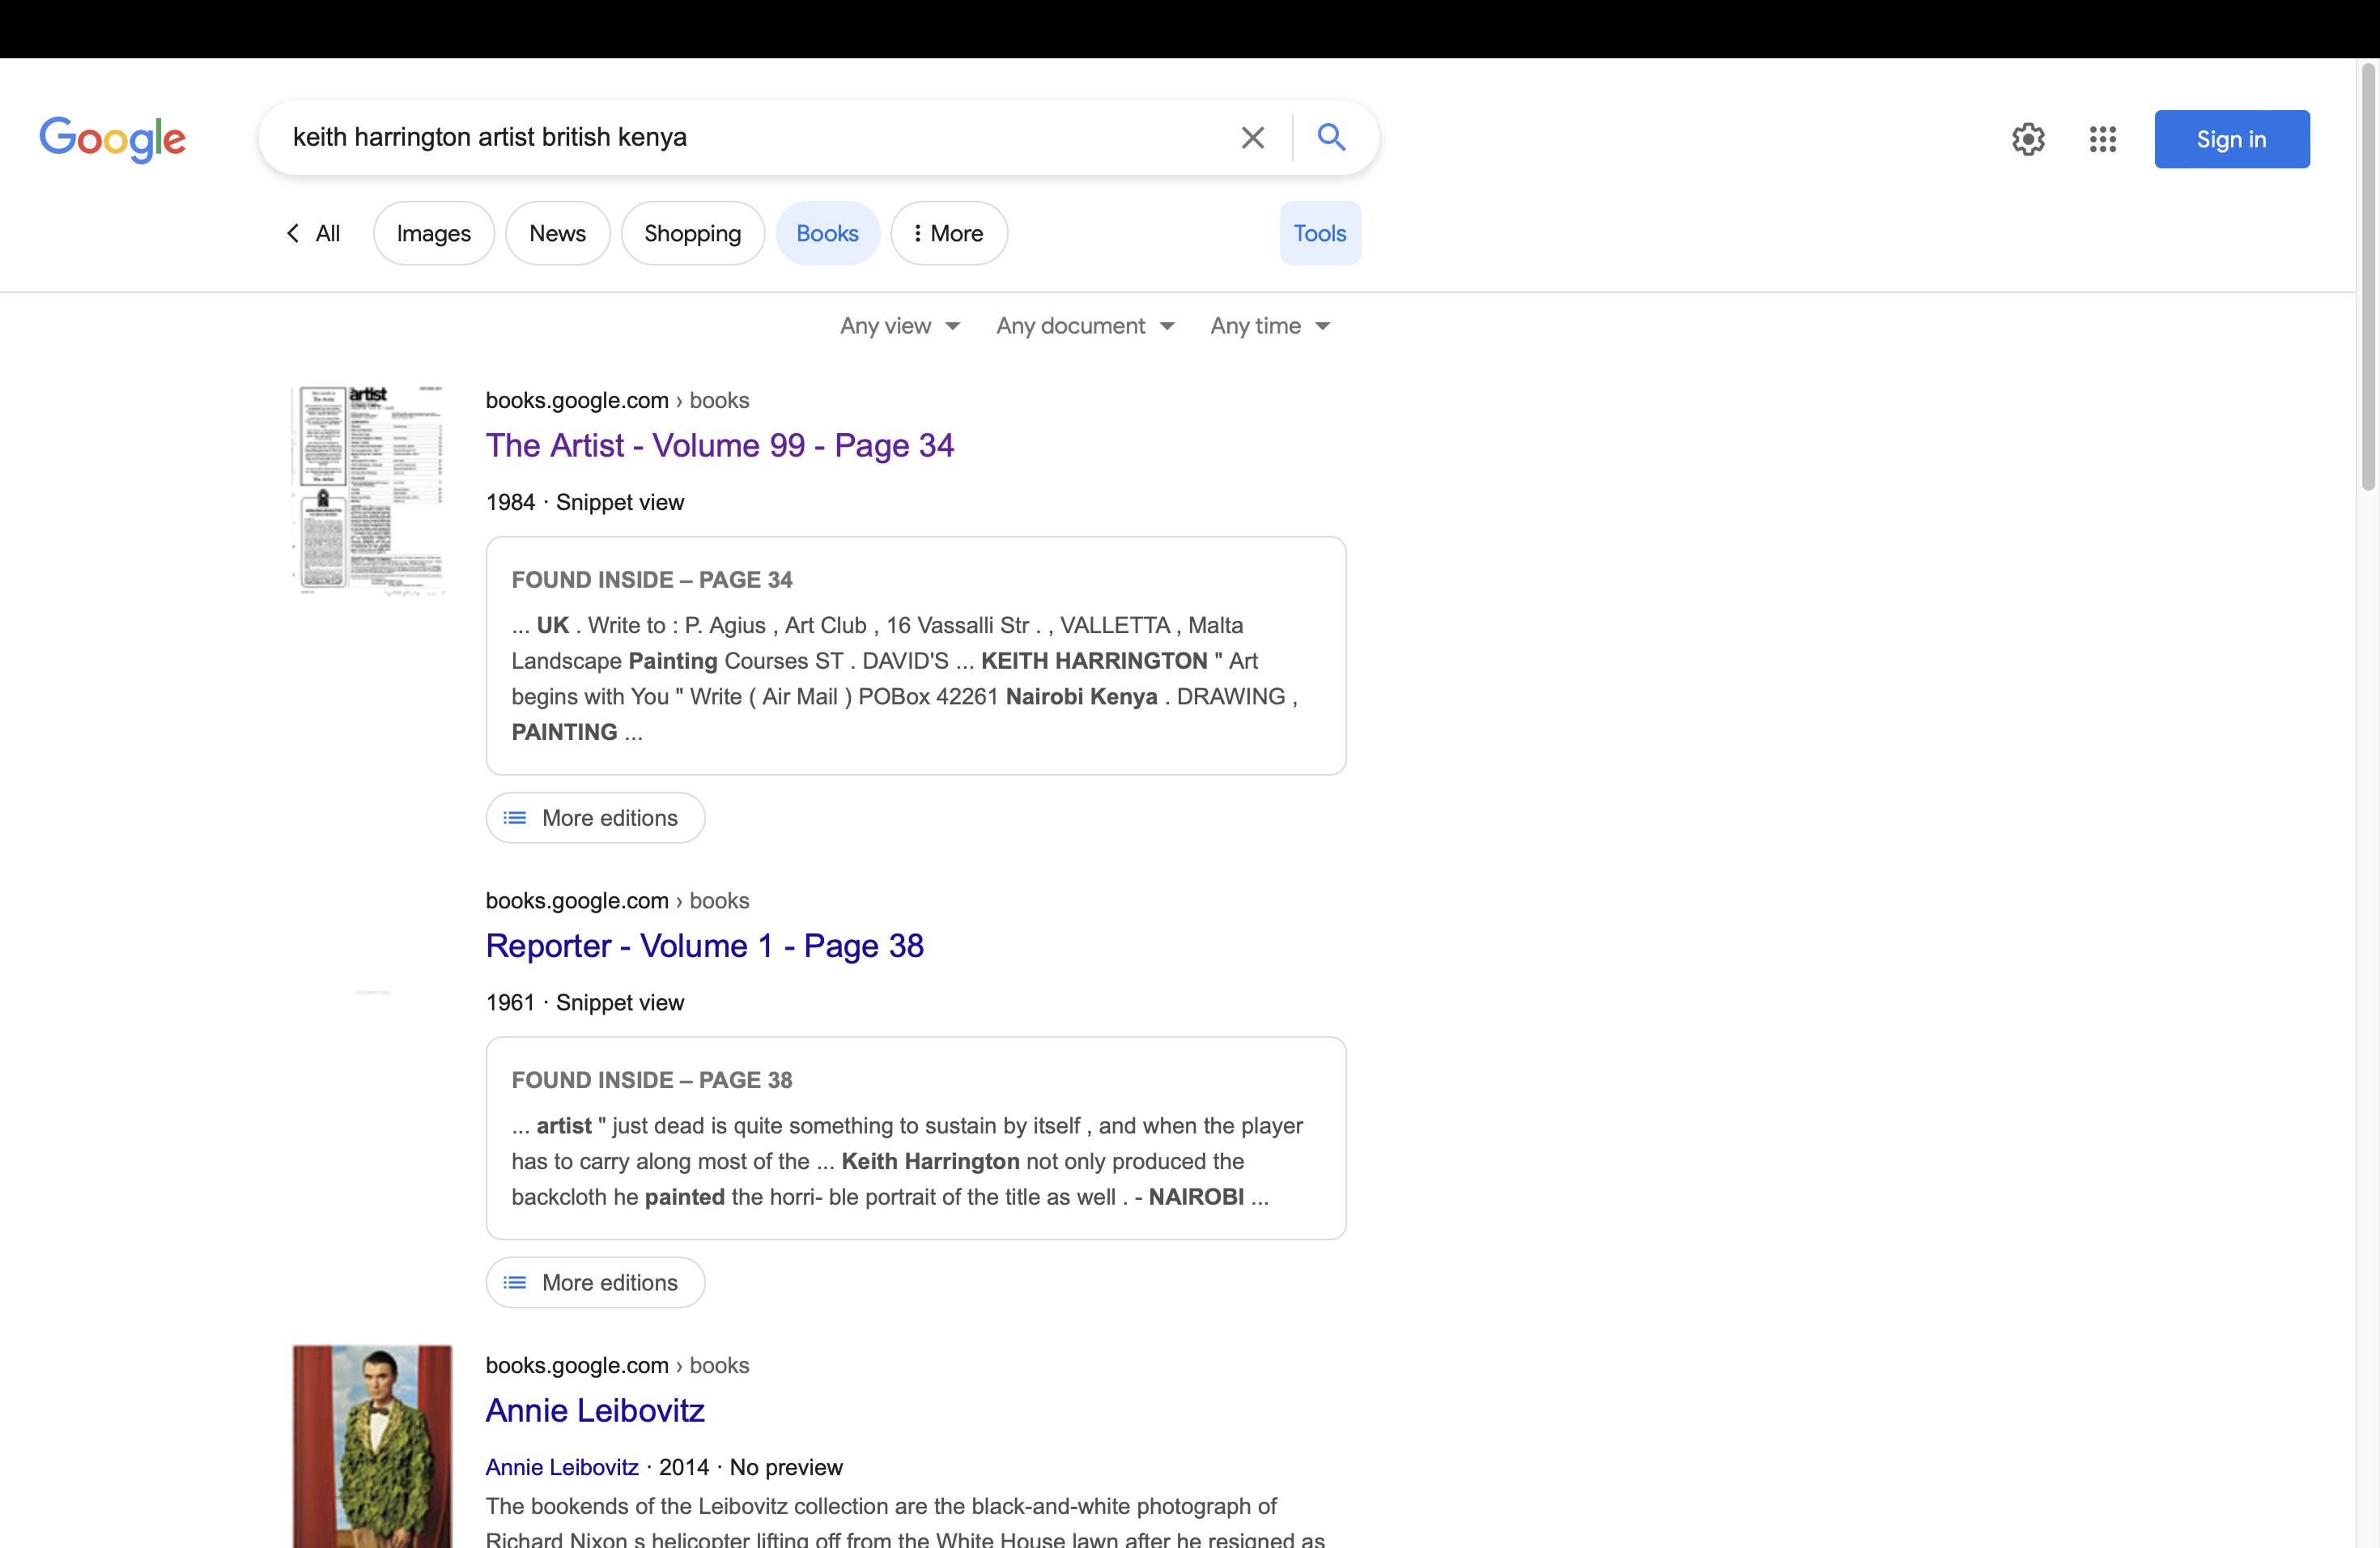Click list icon in first More editions

coord(515,818)
